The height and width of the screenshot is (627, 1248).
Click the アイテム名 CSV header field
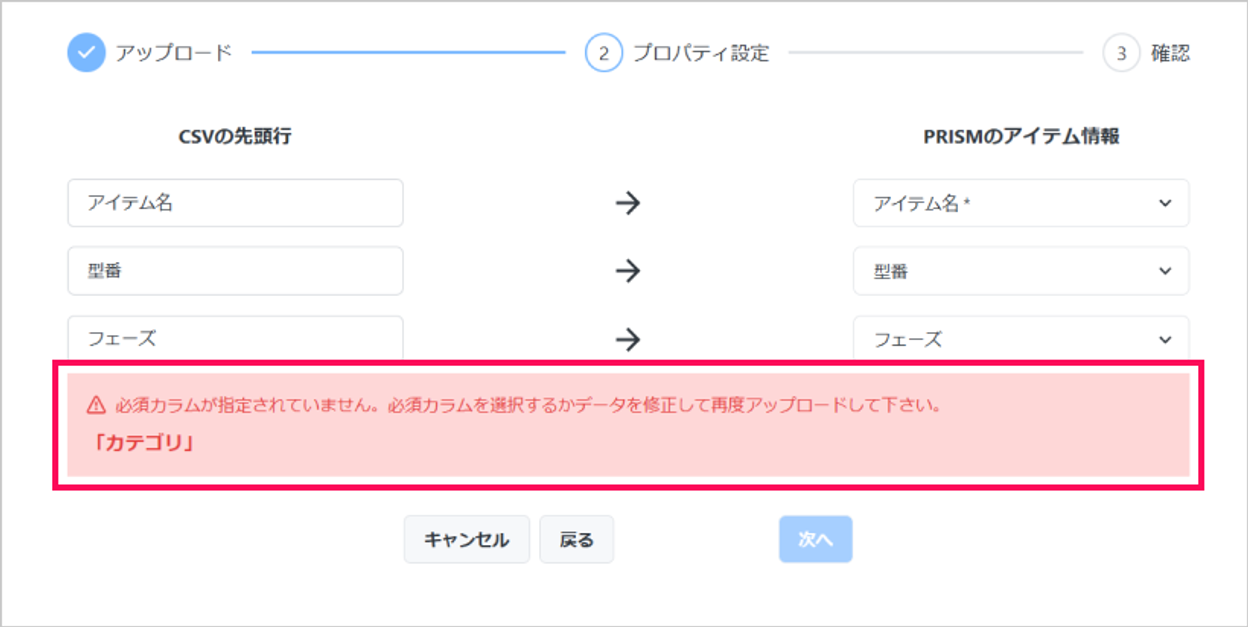(235, 203)
